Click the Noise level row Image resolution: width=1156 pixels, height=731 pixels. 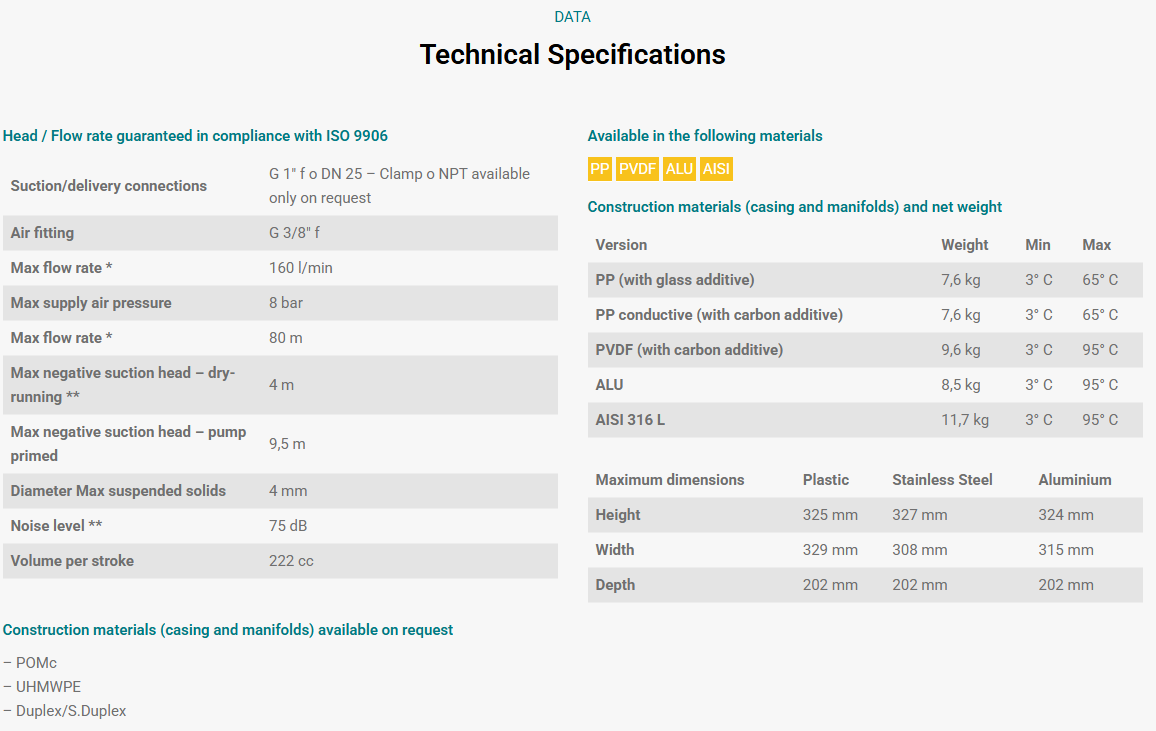pos(280,526)
